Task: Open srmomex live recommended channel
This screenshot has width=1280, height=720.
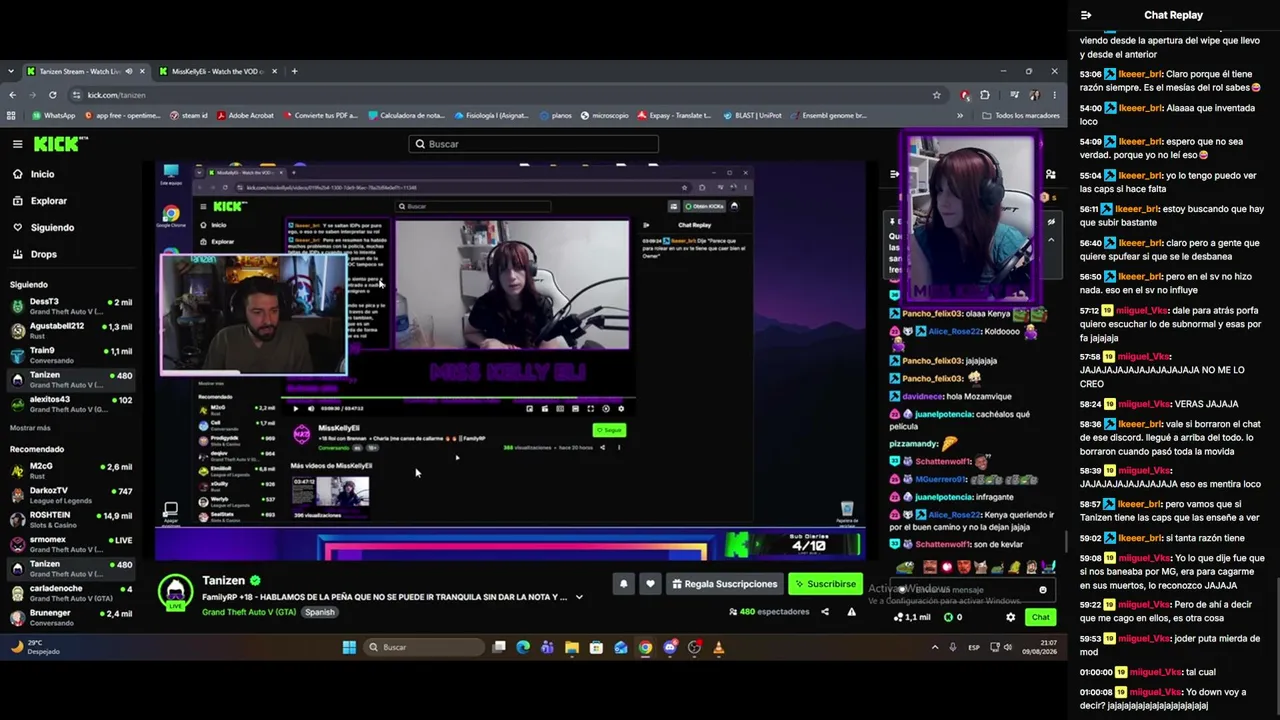Action: click(71, 544)
